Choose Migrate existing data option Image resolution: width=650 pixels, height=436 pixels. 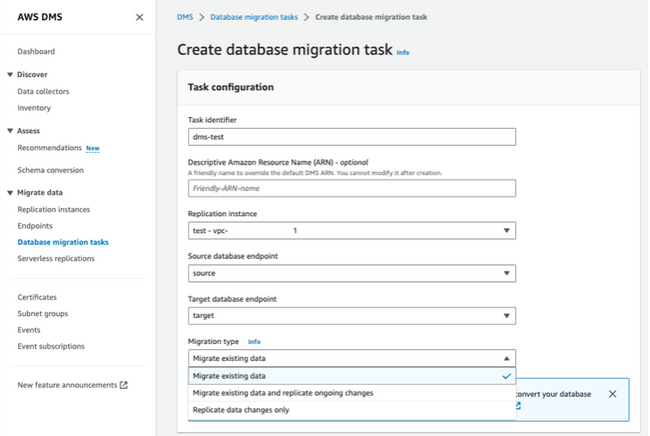tap(352, 376)
